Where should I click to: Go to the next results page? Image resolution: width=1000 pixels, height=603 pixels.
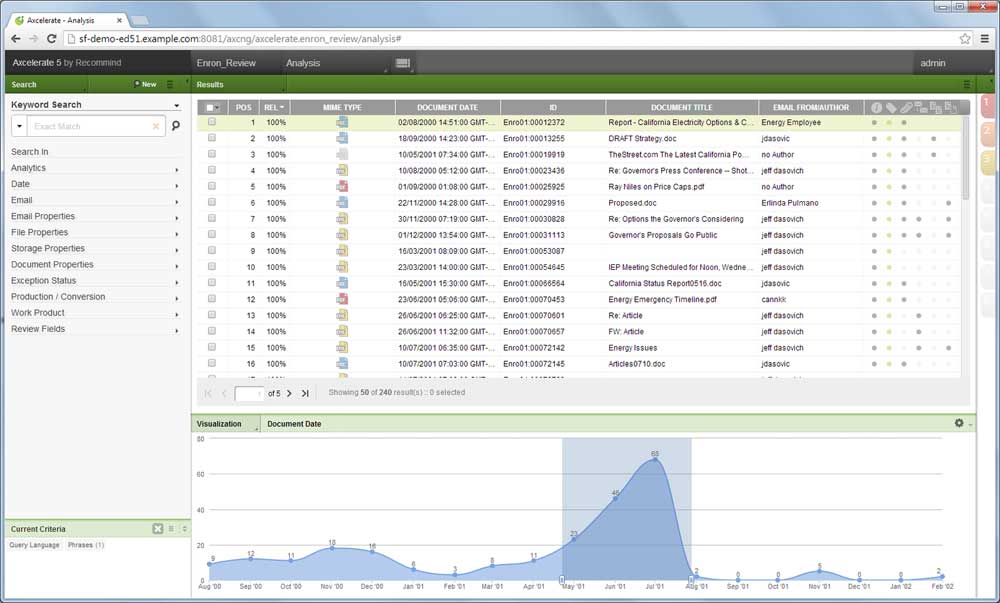[x=289, y=393]
